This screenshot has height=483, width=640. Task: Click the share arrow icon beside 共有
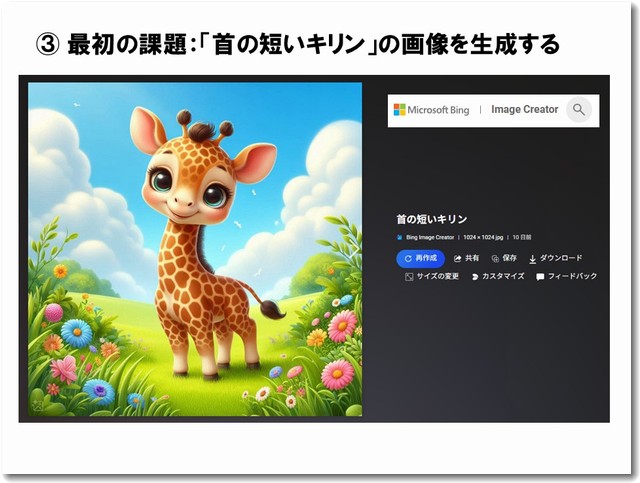458,258
